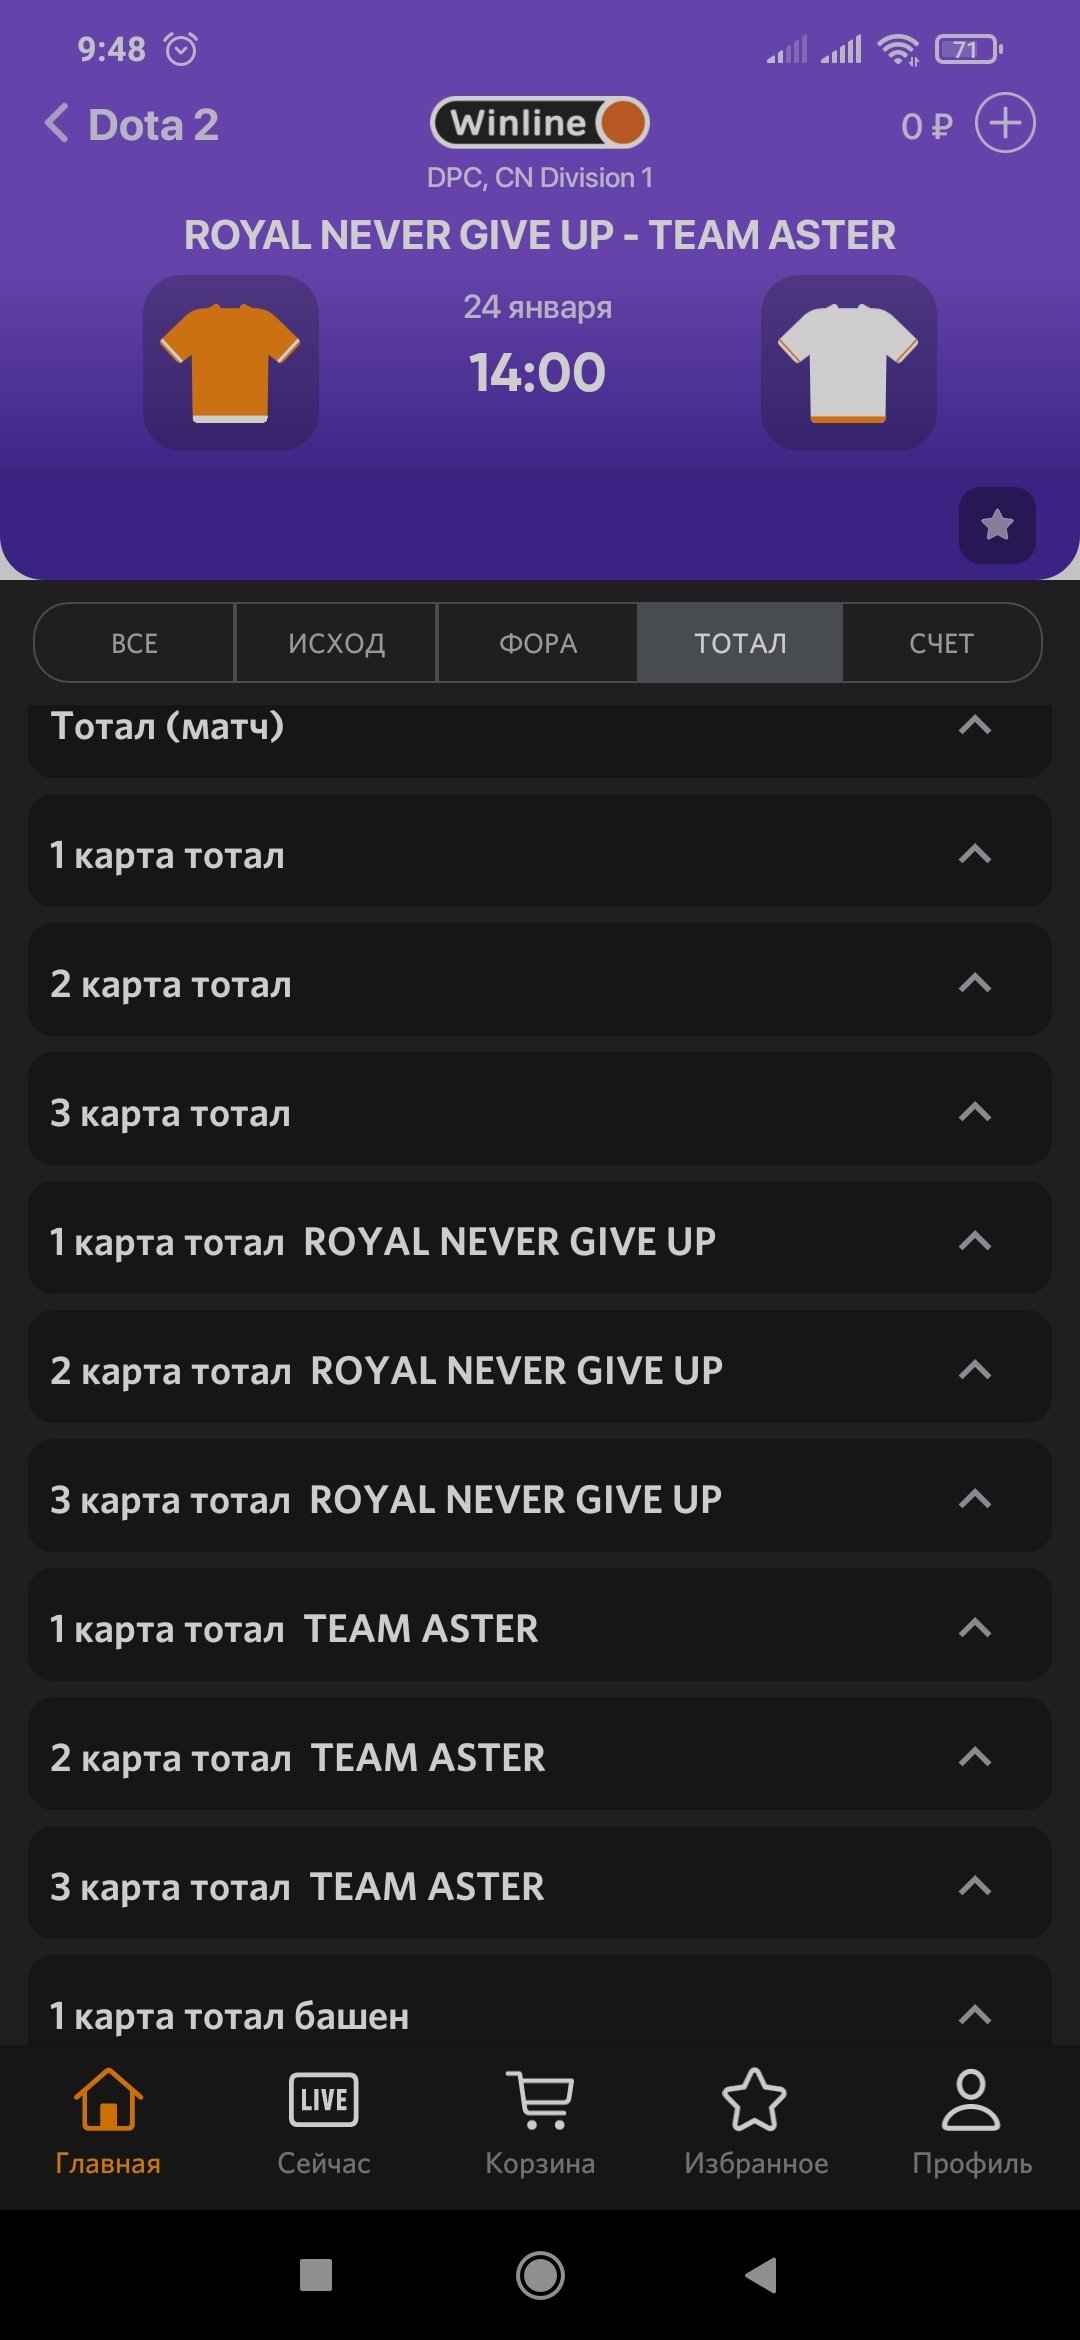This screenshot has width=1080, height=2340.
Task: Tap the Royal Never Give Up orange jersey
Action: pyautogui.click(x=231, y=362)
